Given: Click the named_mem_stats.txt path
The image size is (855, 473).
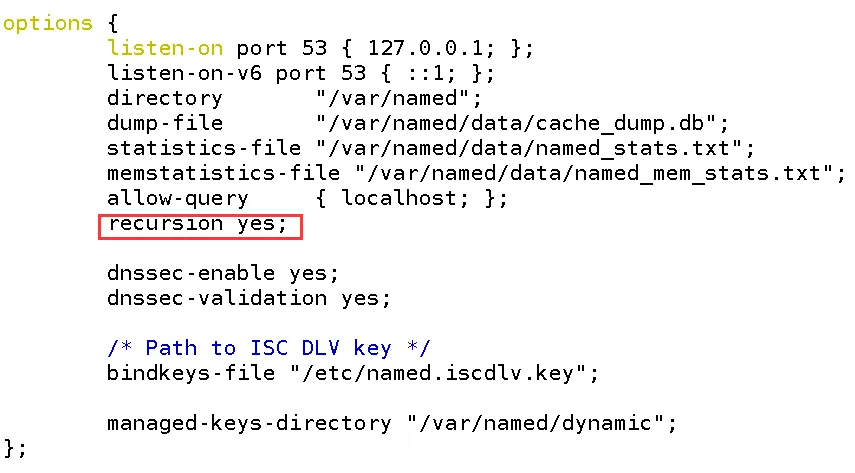Looking at the screenshot, I should click(x=593, y=174).
